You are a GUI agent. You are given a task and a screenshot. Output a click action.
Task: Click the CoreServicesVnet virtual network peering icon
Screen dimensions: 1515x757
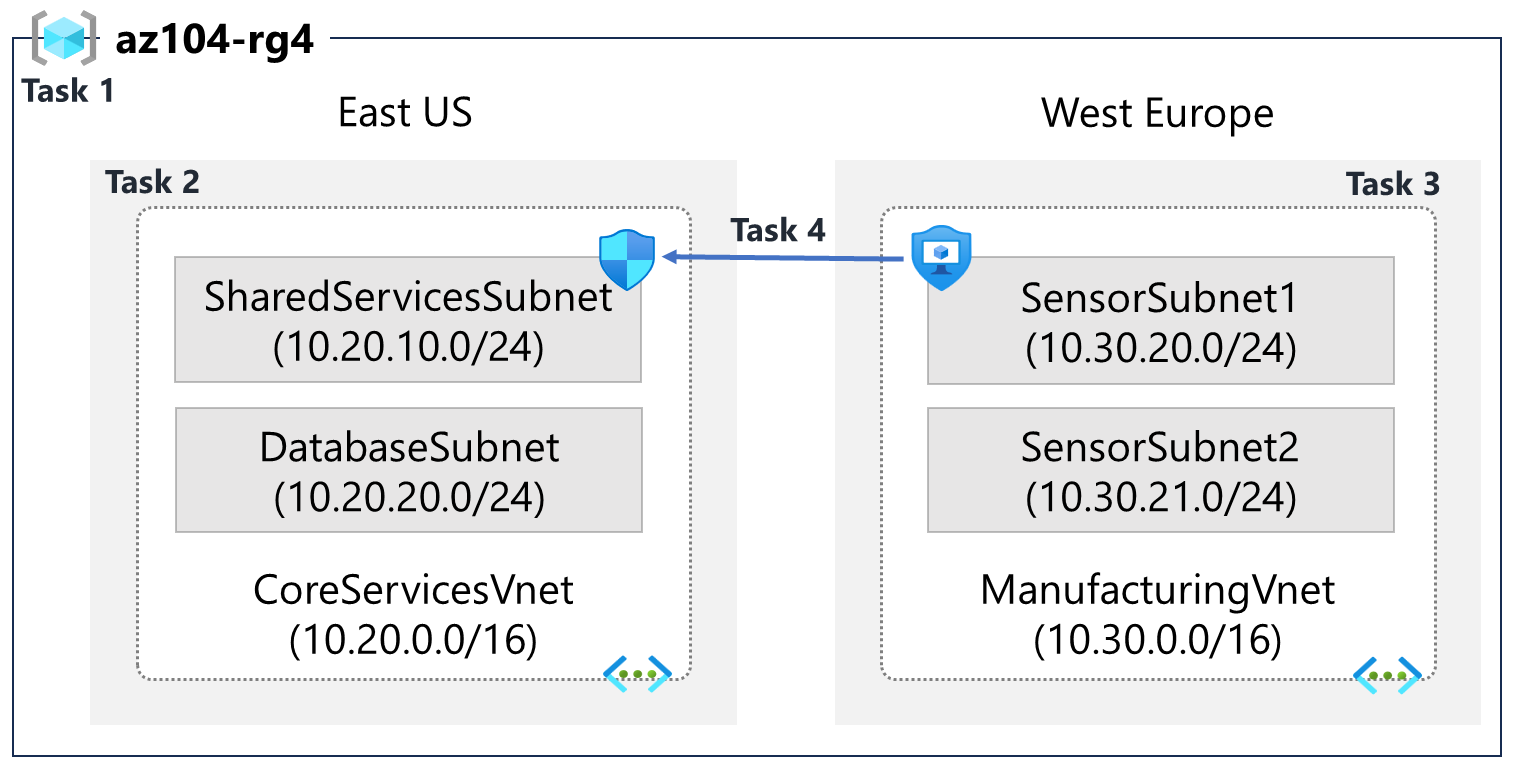tap(637, 674)
